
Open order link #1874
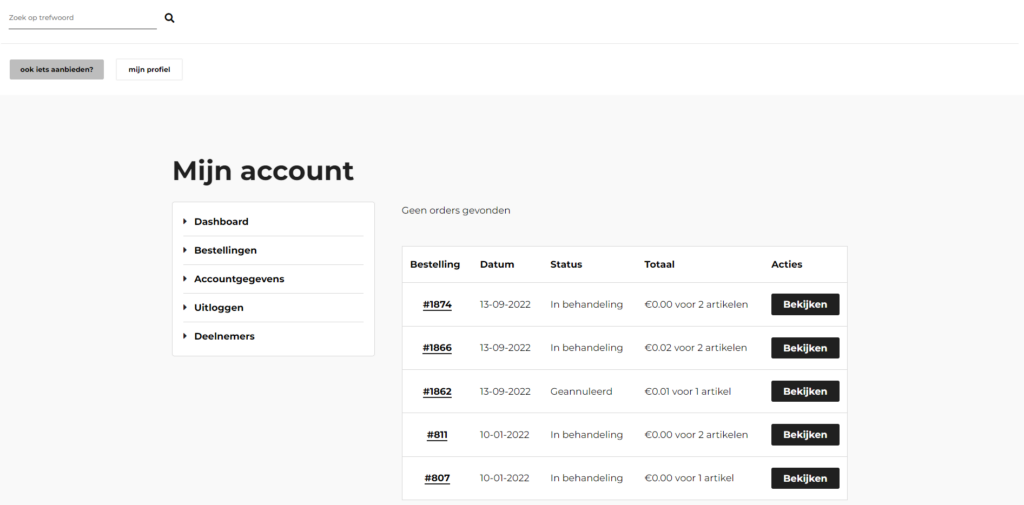437,304
